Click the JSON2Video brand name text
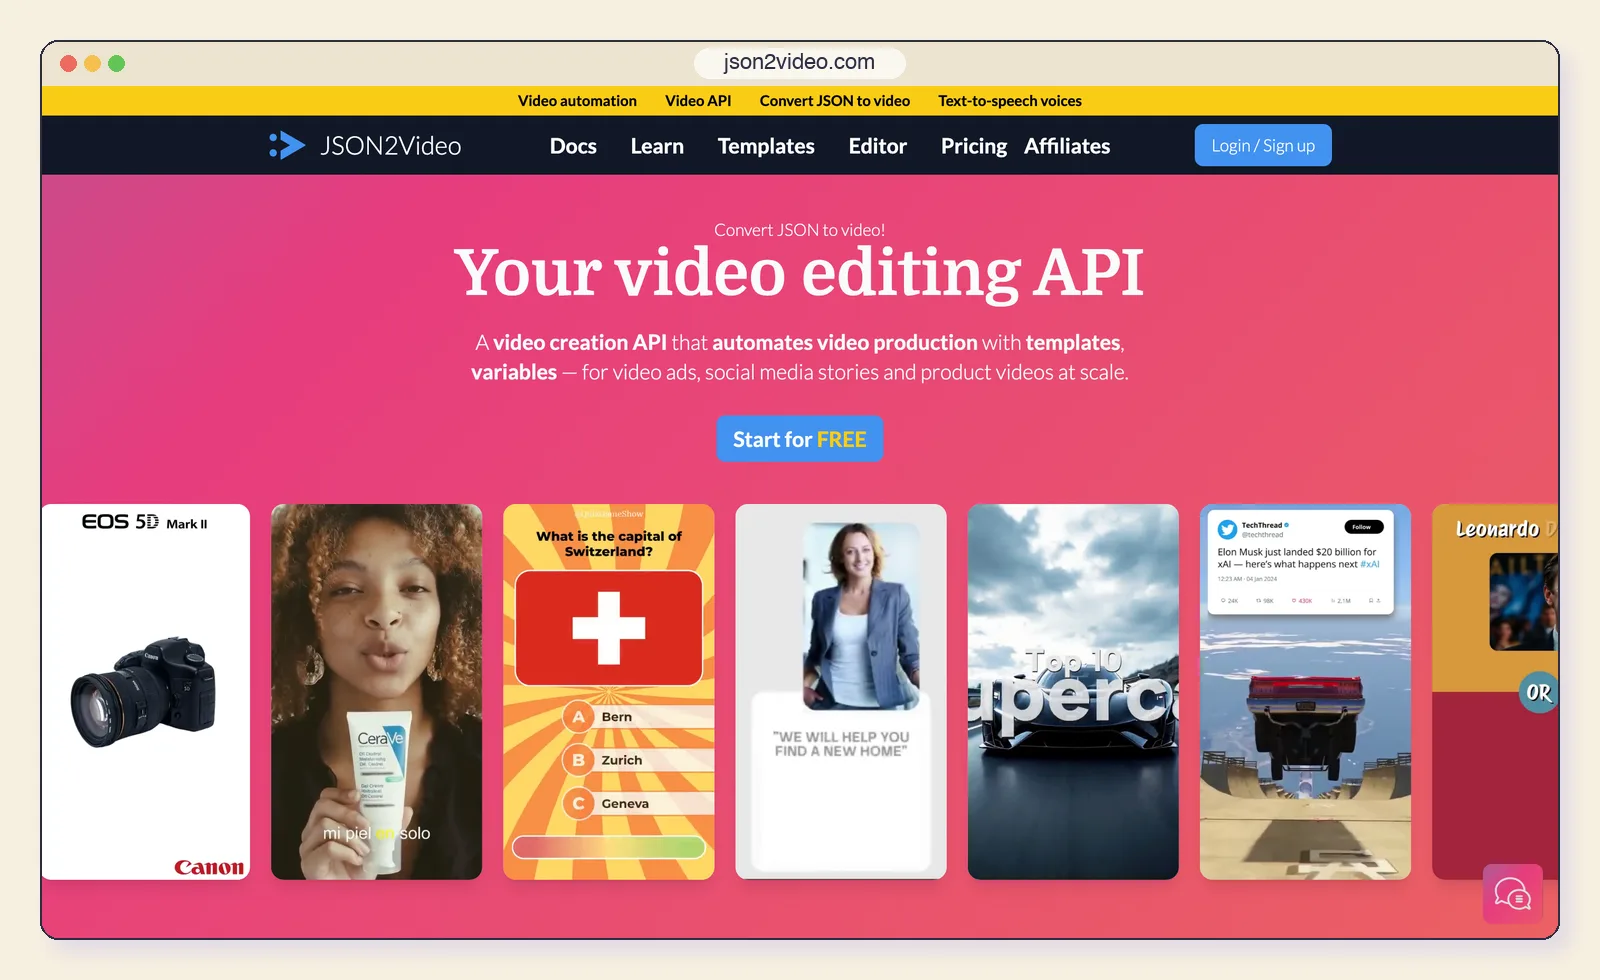This screenshot has height=980, width=1600. tap(391, 146)
